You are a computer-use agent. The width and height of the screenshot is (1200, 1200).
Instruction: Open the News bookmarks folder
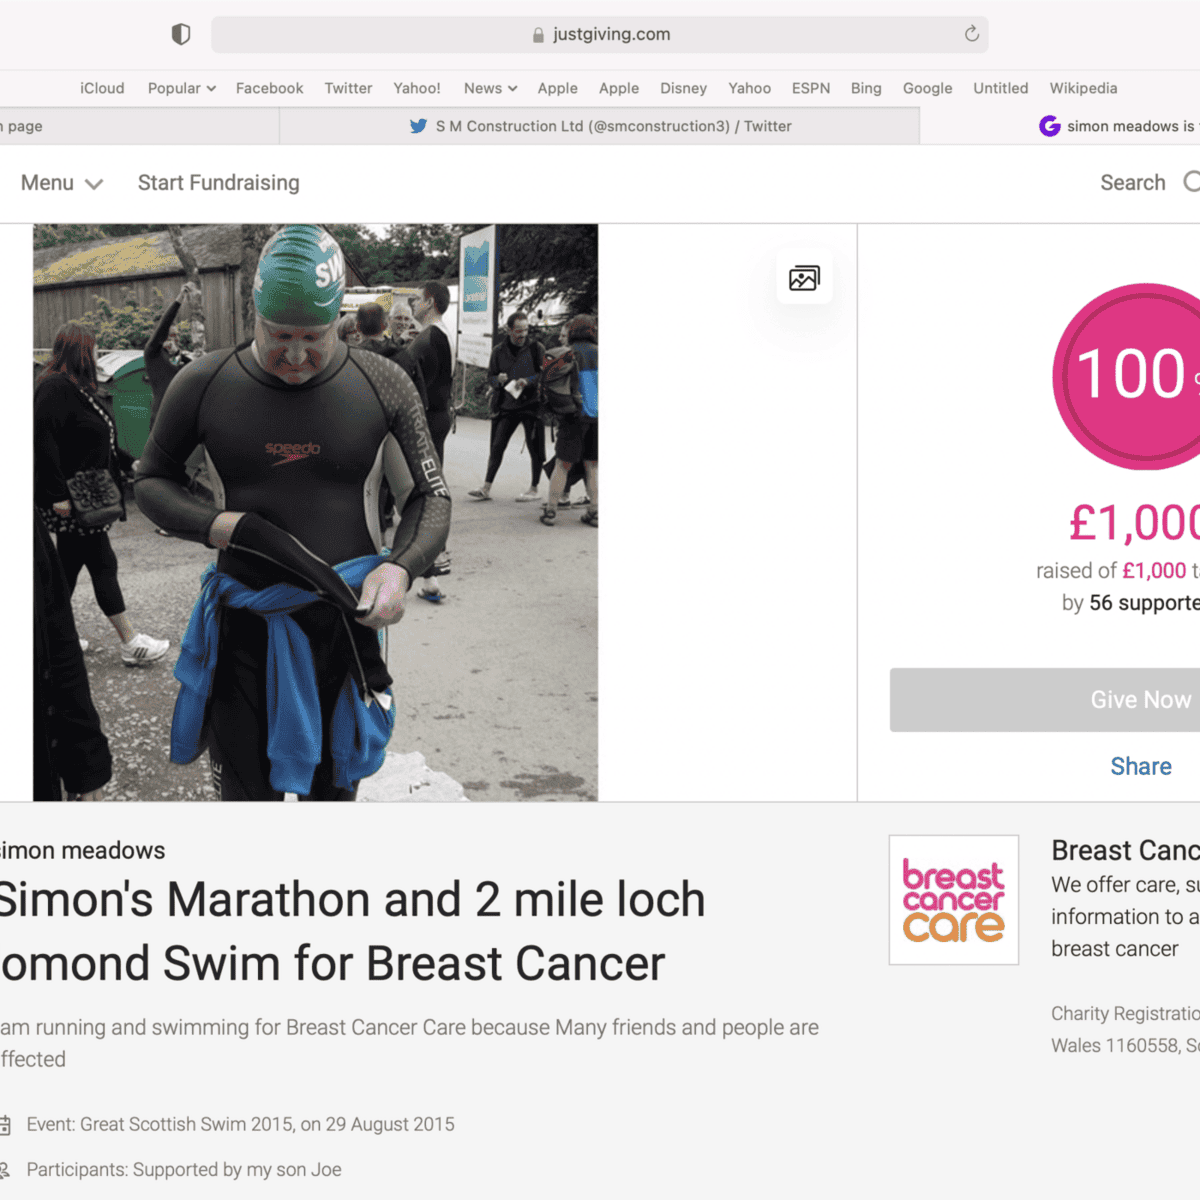(490, 88)
